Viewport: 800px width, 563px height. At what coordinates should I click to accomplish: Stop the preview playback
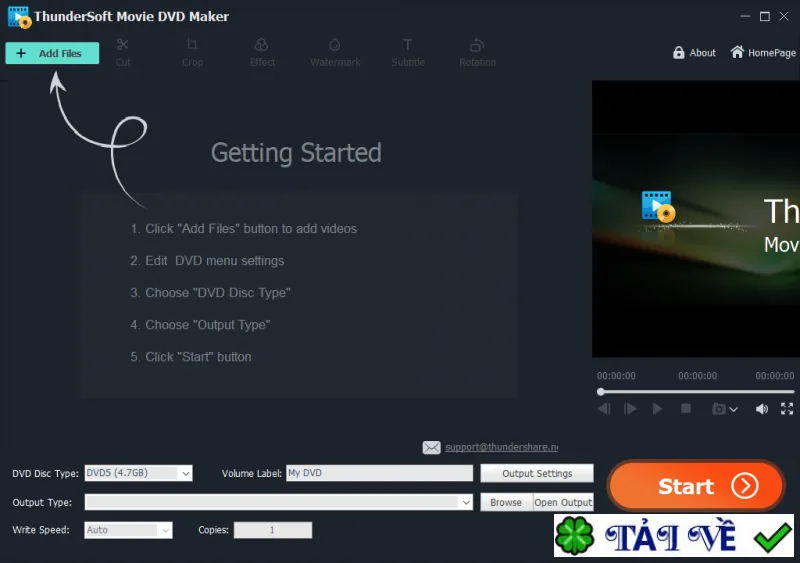click(x=686, y=408)
